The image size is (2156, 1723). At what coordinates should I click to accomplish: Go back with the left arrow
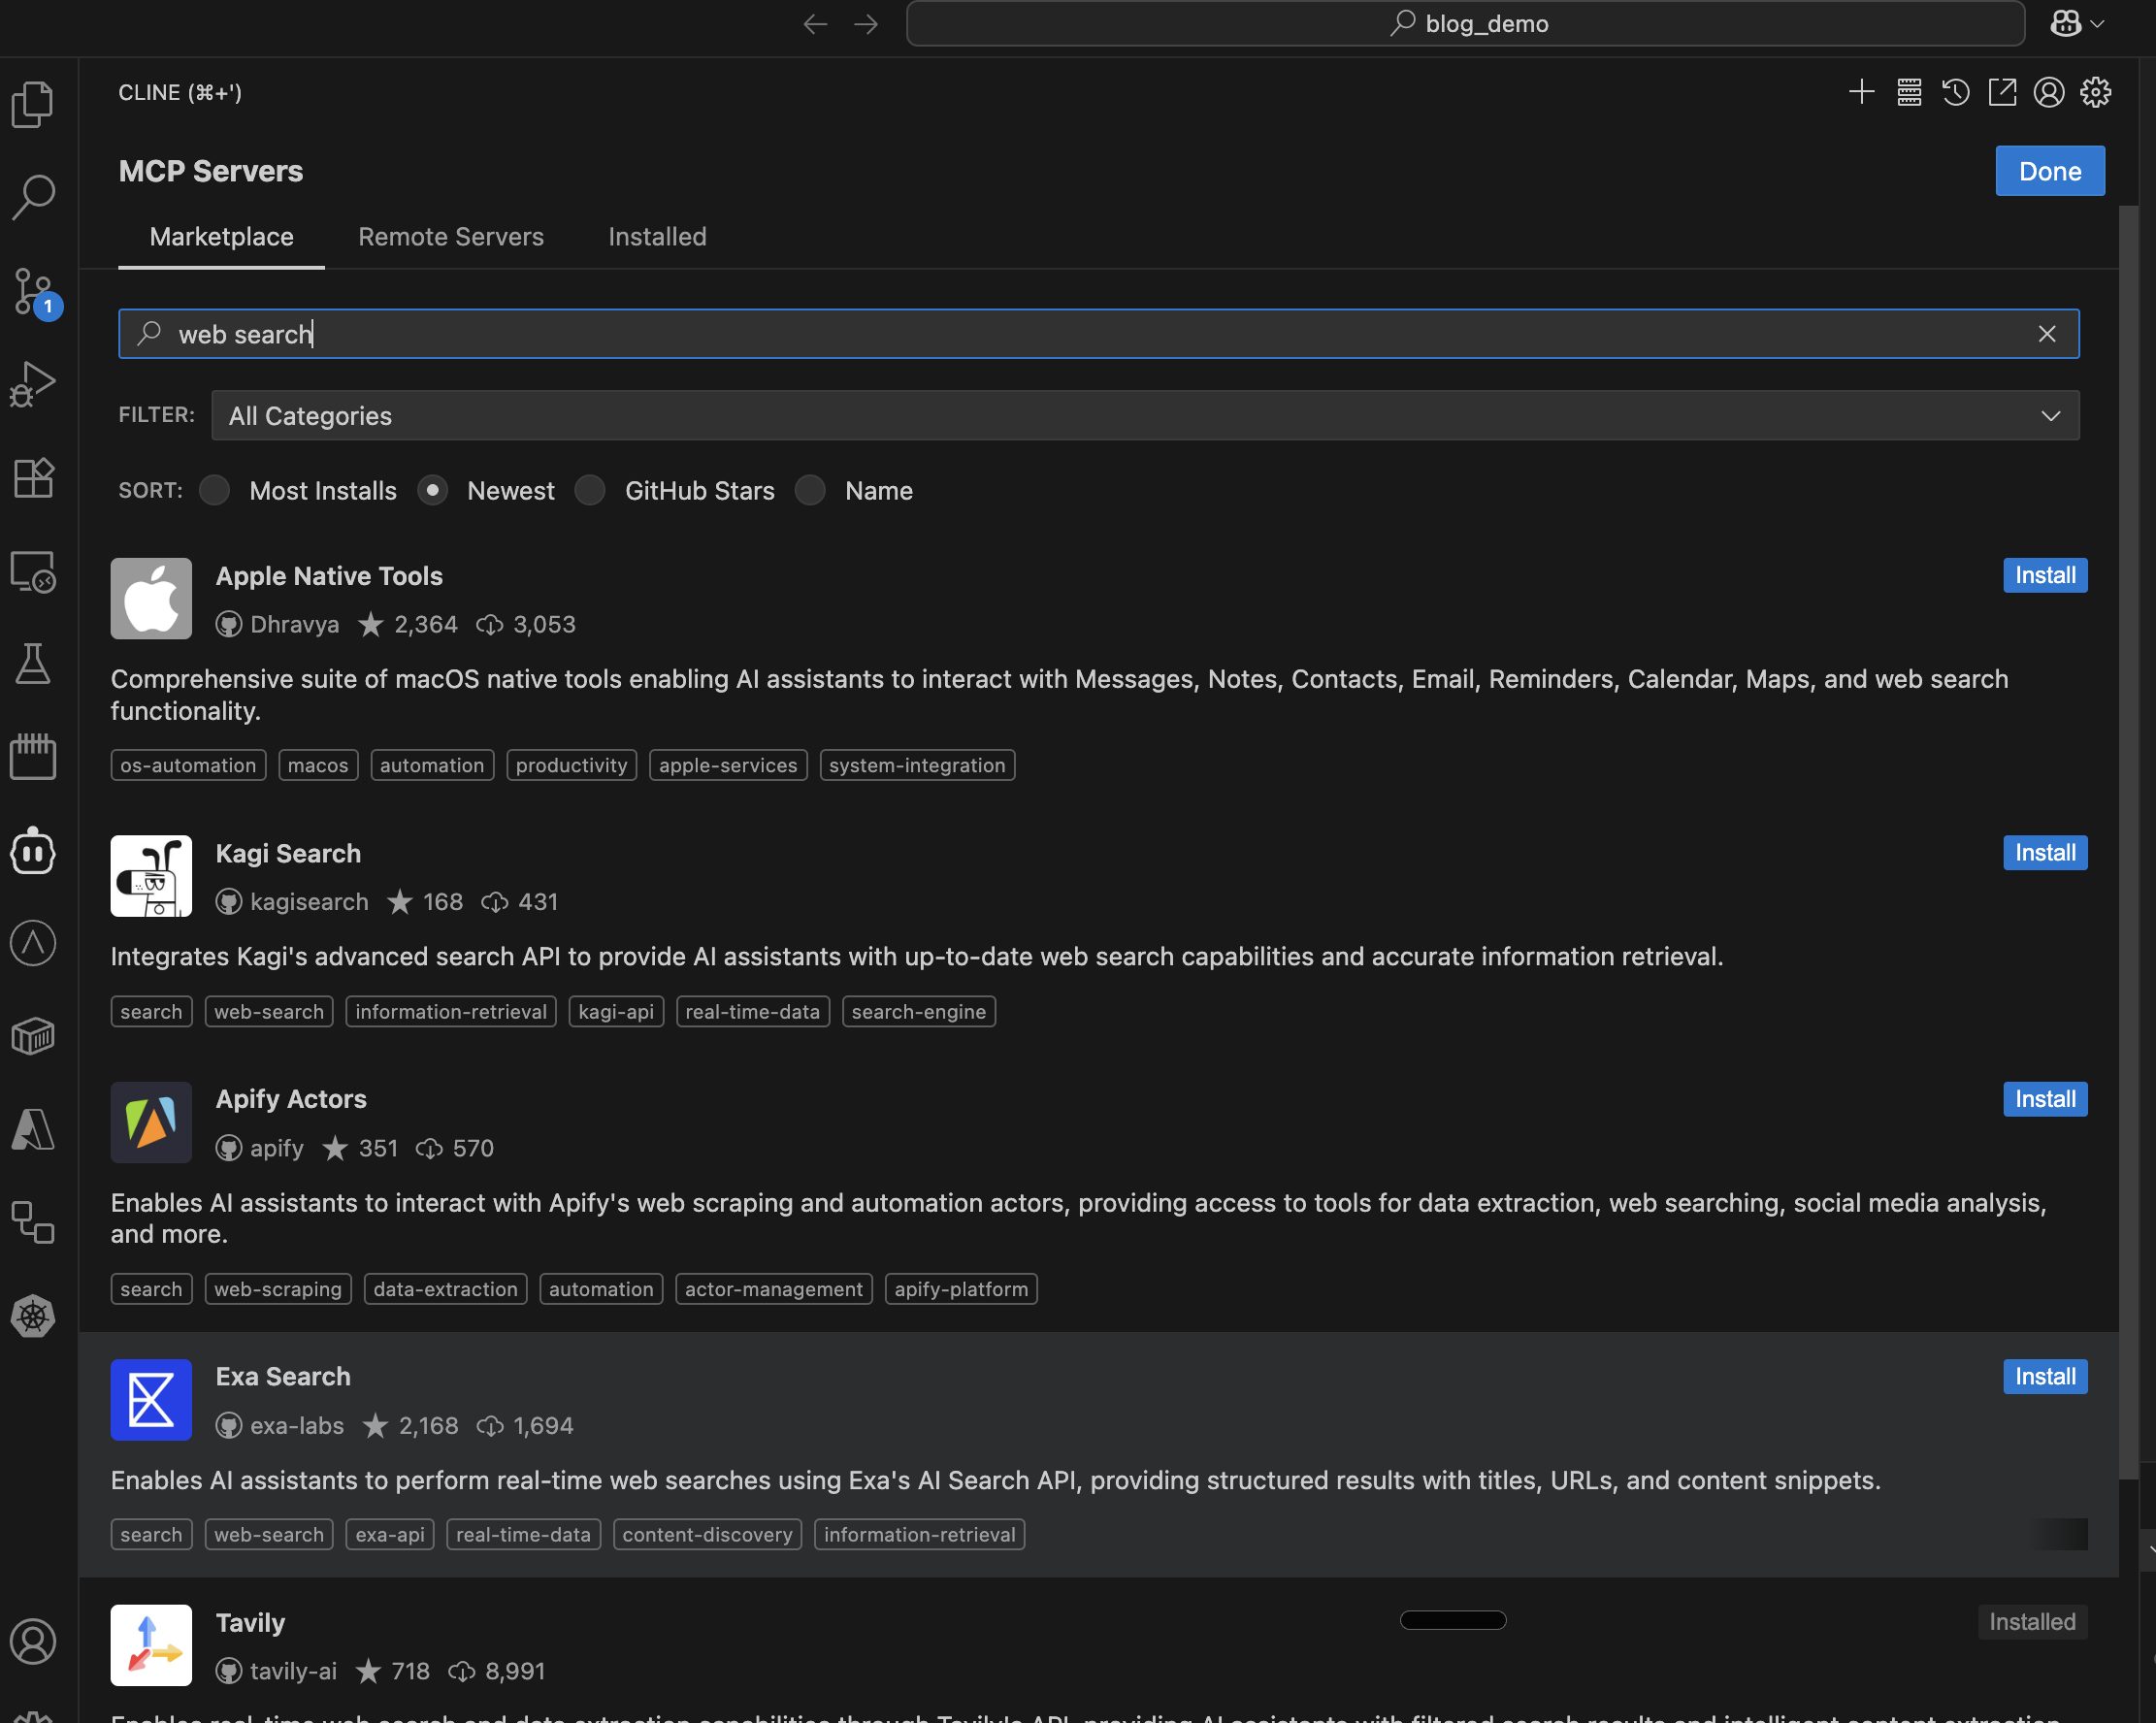pos(815,24)
